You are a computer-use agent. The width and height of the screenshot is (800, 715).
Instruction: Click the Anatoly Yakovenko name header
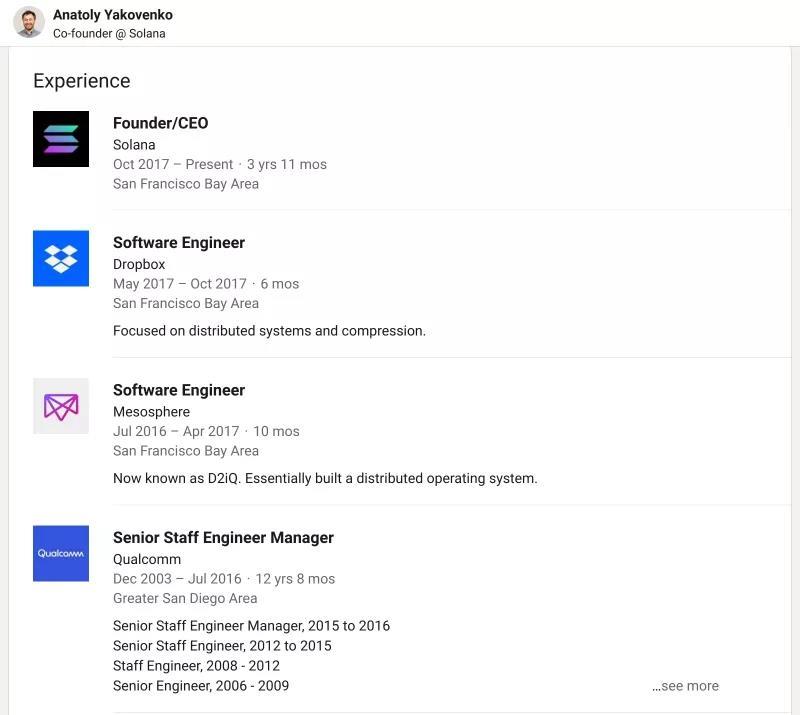click(x=112, y=15)
